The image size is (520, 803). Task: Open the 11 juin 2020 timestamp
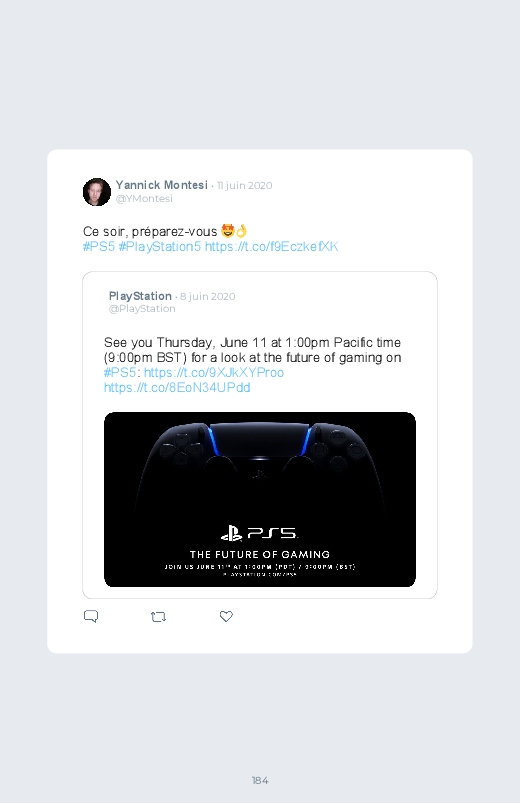(244, 185)
